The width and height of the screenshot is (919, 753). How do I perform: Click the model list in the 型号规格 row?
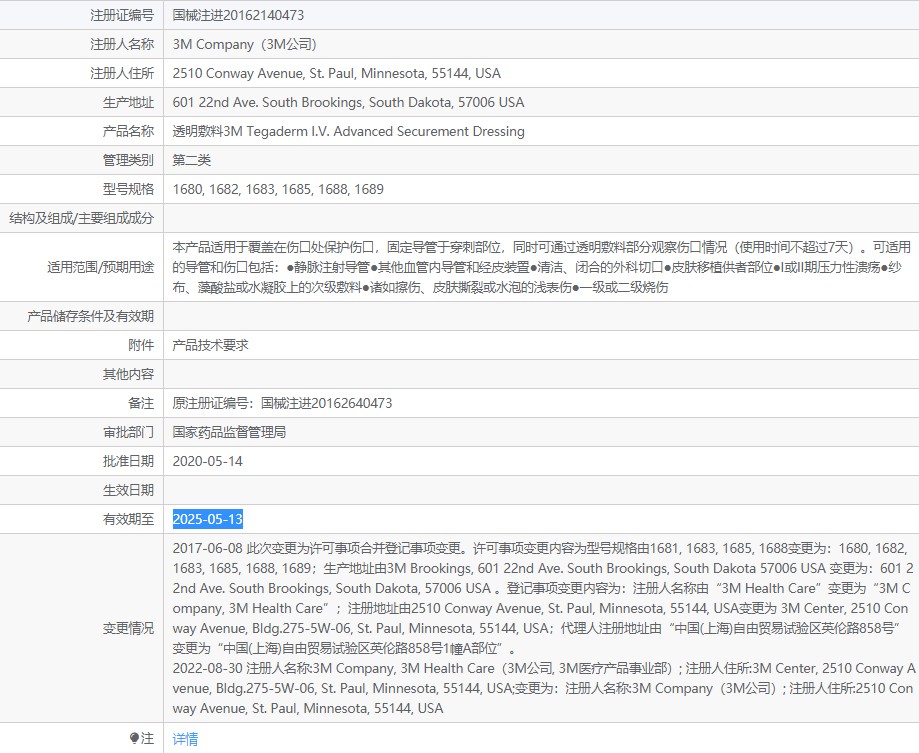(x=278, y=189)
